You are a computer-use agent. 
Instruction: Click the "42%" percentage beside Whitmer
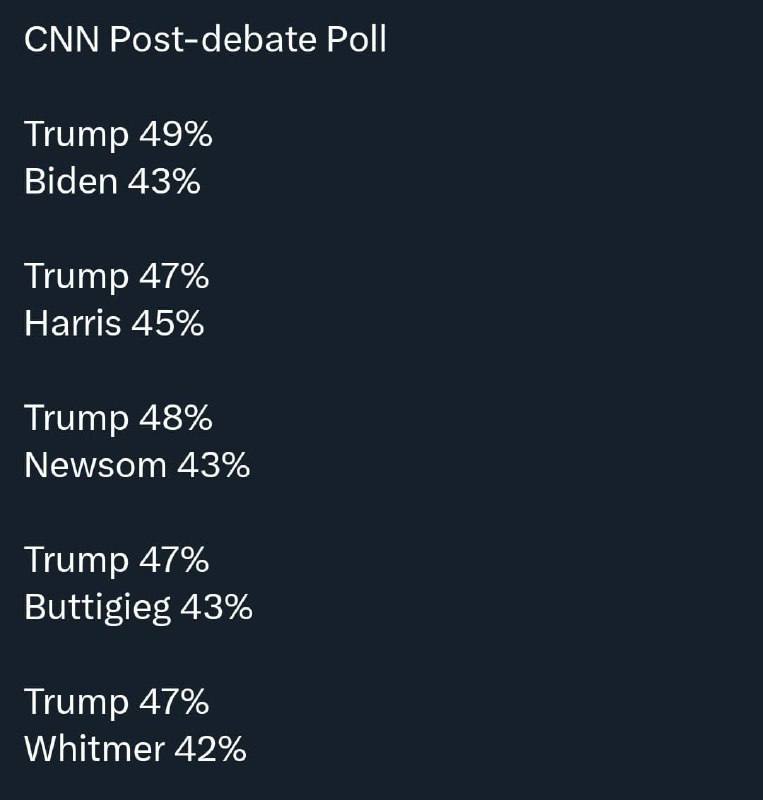210,749
